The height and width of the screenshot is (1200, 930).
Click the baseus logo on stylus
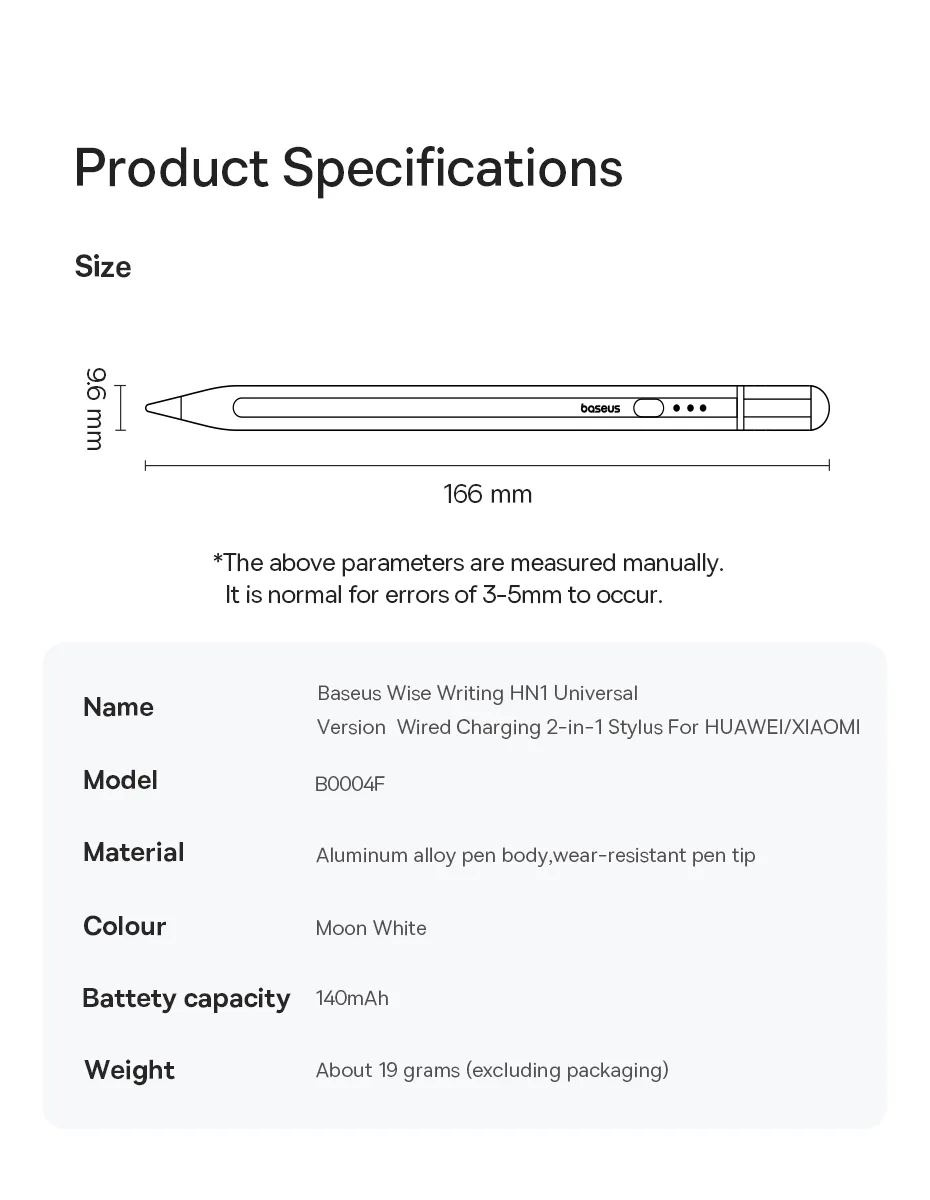[x=600, y=408]
